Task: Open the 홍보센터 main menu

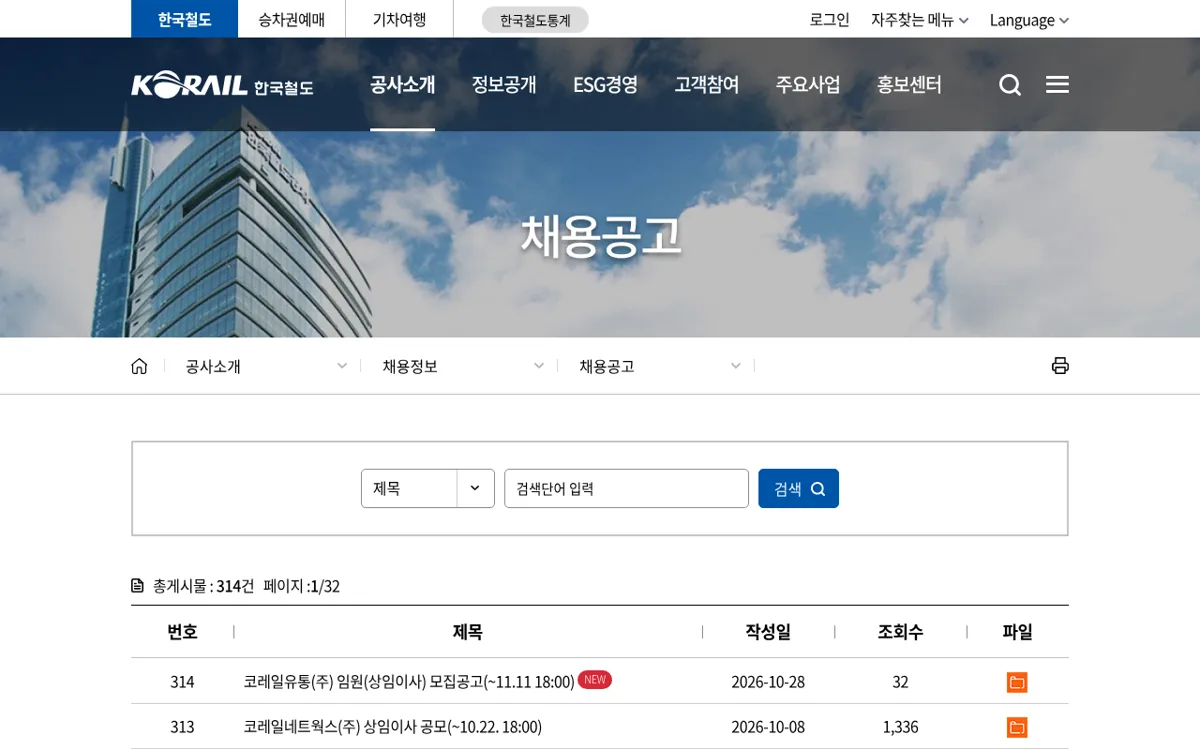Action: coord(909,85)
